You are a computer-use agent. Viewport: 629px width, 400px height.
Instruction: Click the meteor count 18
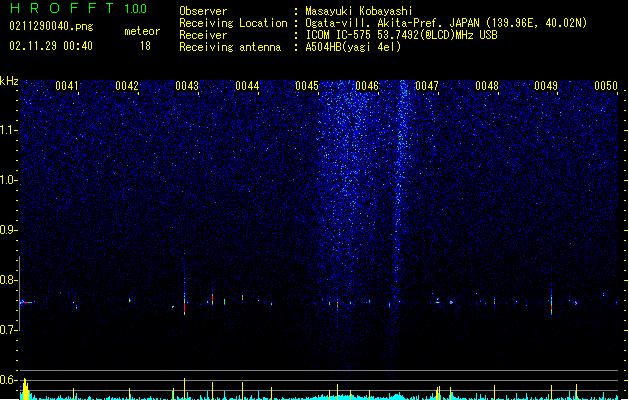click(x=145, y=46)
